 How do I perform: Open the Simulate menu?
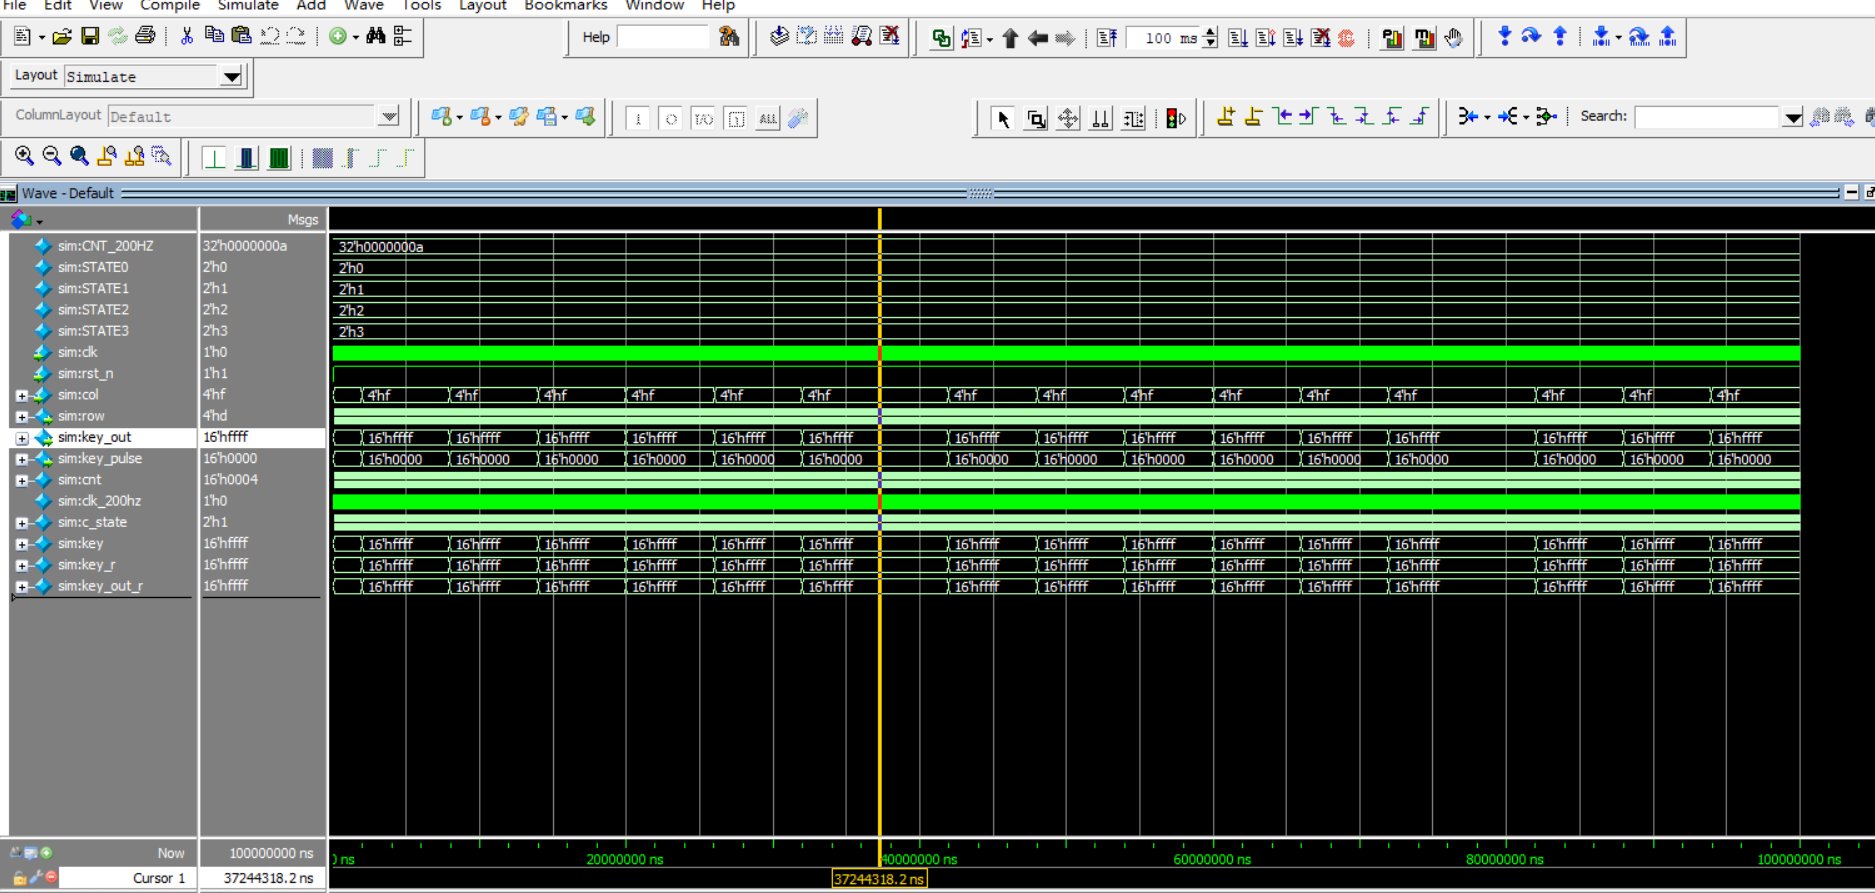(x=248, y=5)
